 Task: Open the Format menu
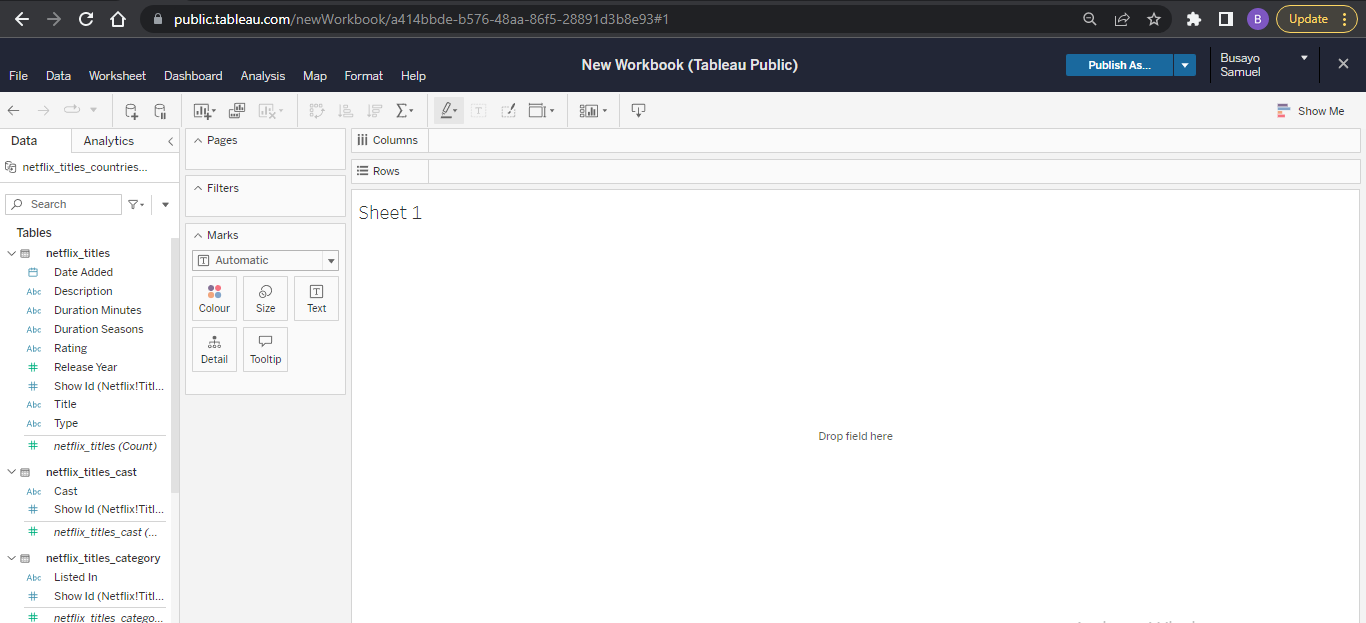tap(364, 76)
